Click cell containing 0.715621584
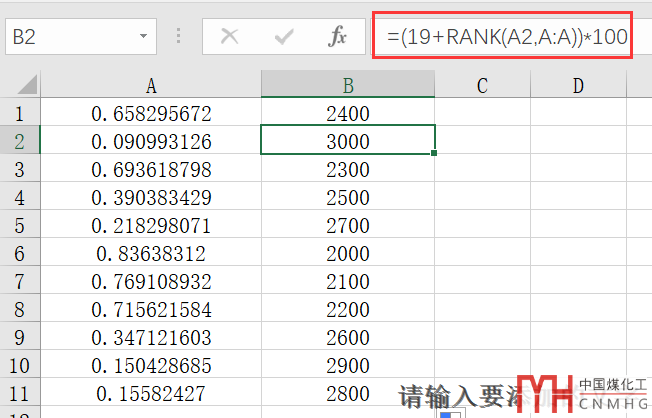 click(151, 308)
